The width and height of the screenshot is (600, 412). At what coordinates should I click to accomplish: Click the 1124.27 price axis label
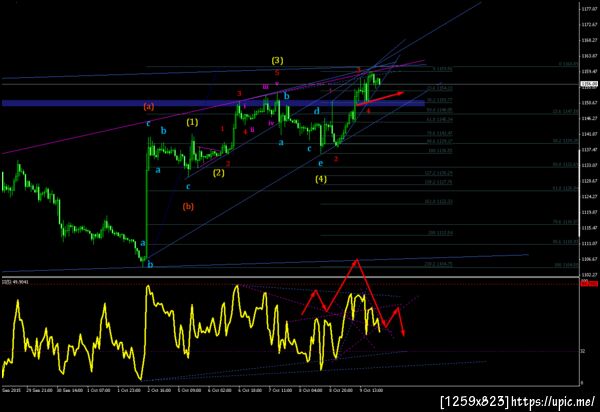click(589, 197)
